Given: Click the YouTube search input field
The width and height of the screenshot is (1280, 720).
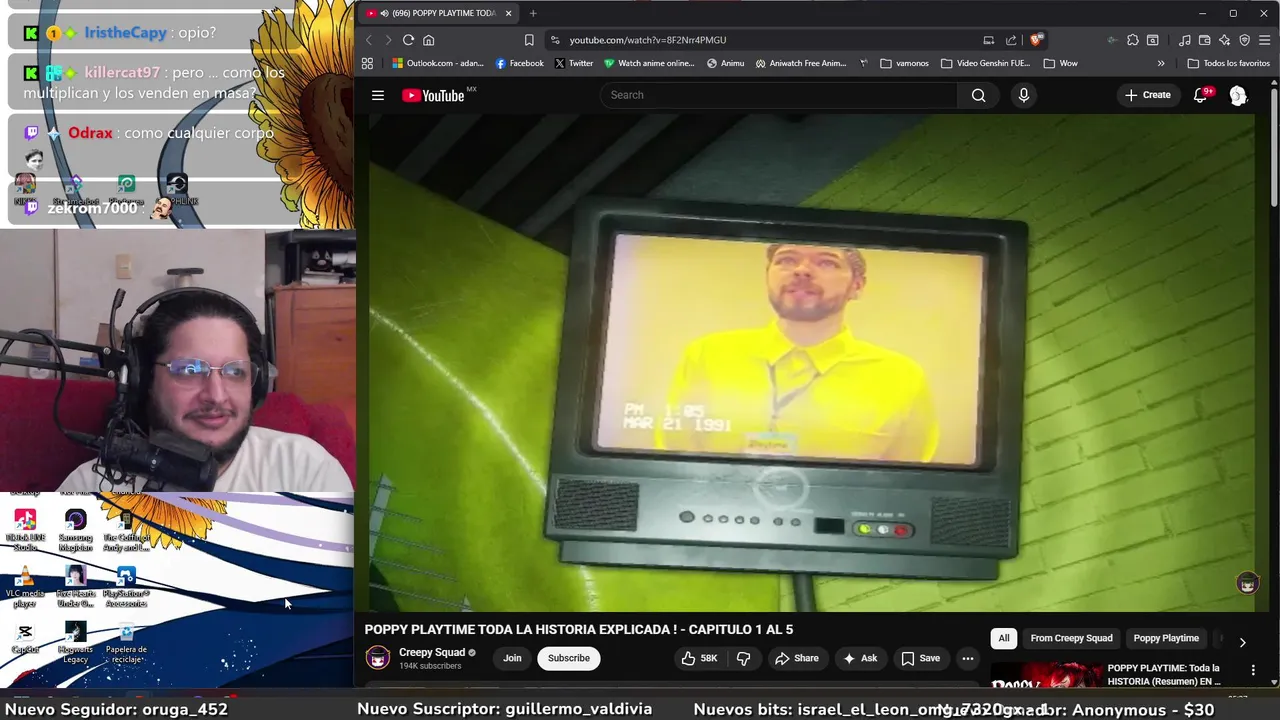Looking at the screenshot, I should click(x=779, y=95).
